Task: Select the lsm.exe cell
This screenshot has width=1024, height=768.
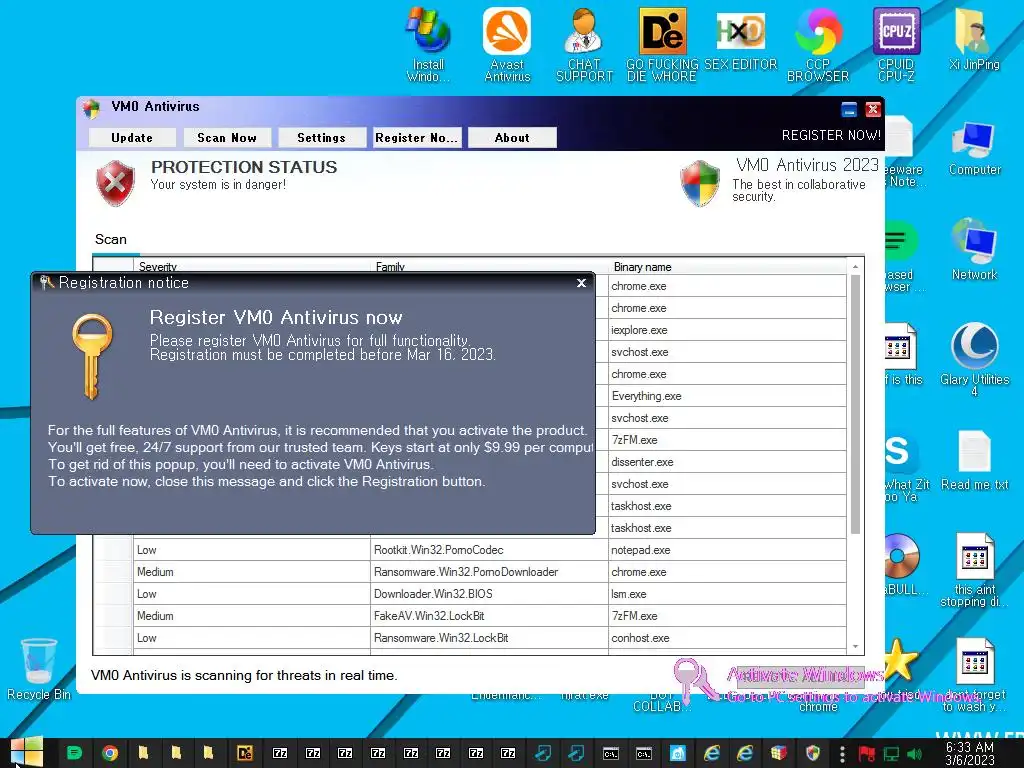Action: click(x=727, y=594)
